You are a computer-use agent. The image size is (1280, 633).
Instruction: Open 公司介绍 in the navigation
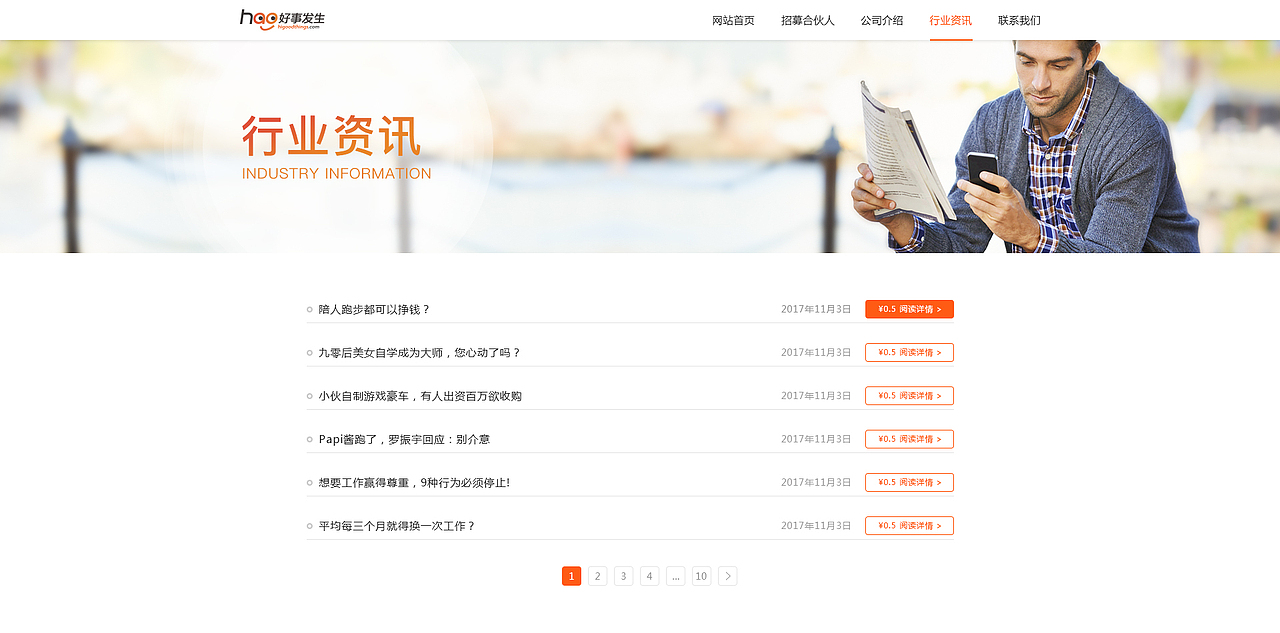click(x=881, y=20)
